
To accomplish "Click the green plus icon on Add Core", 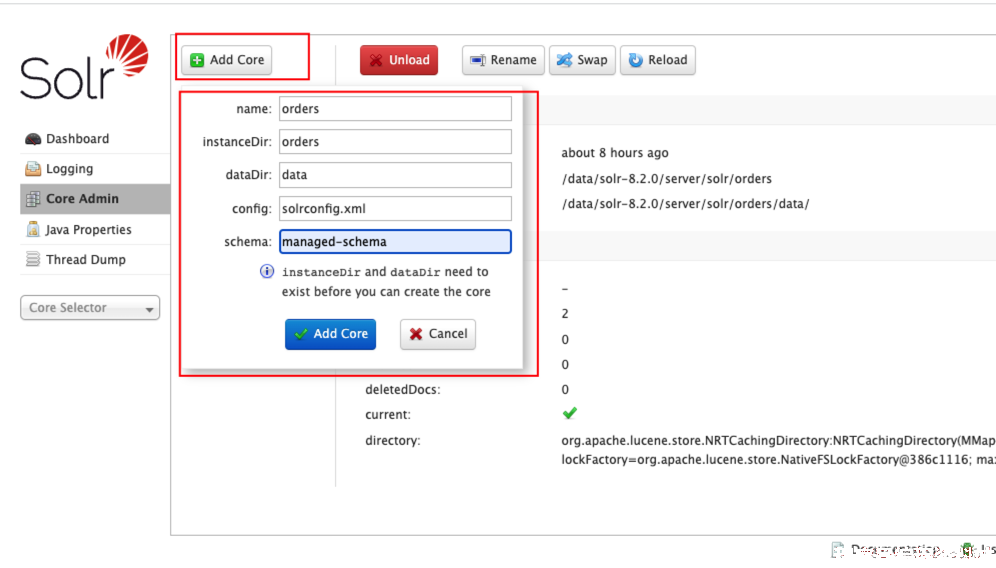I will [x=197, y=60].
